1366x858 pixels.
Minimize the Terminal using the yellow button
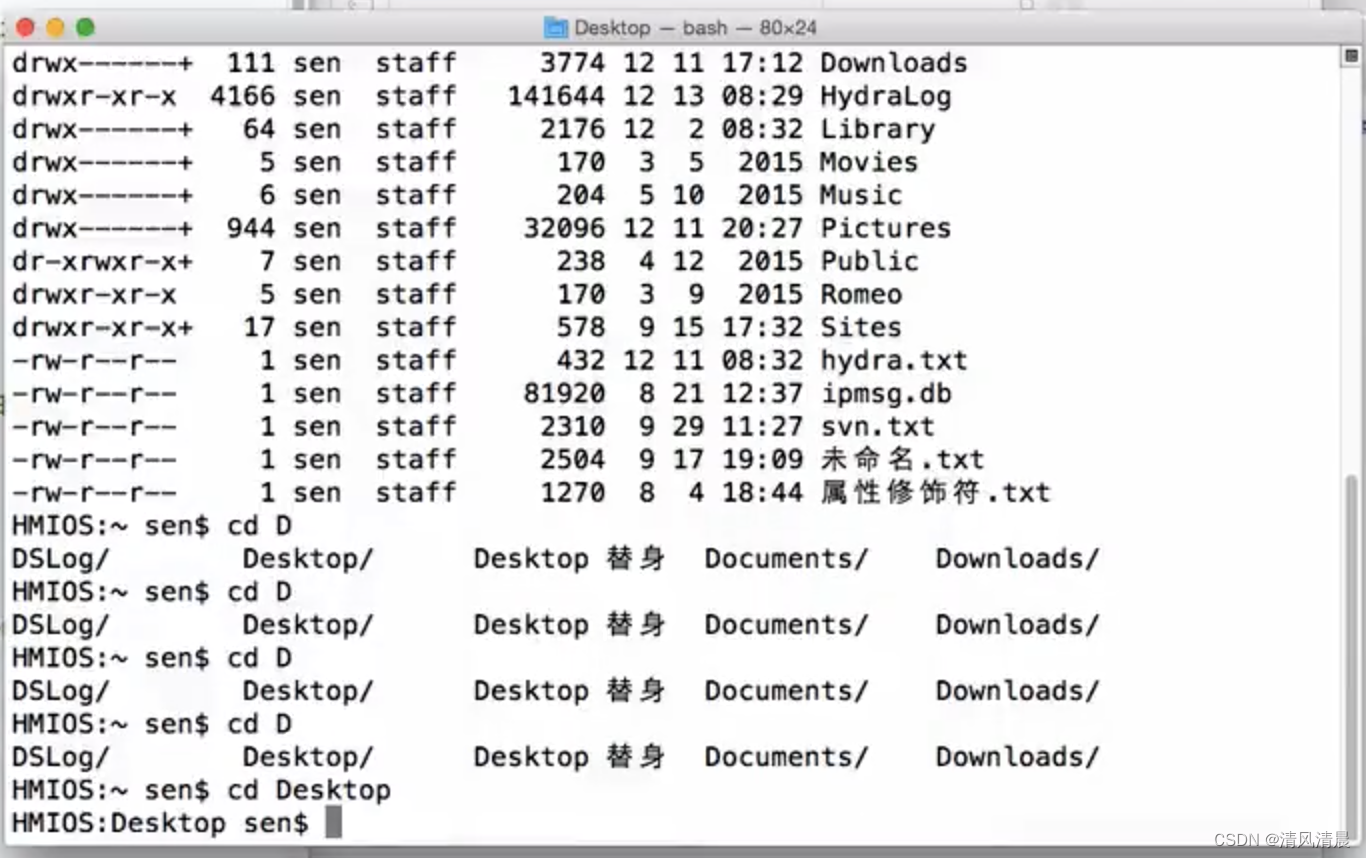(x=56, y=27)
